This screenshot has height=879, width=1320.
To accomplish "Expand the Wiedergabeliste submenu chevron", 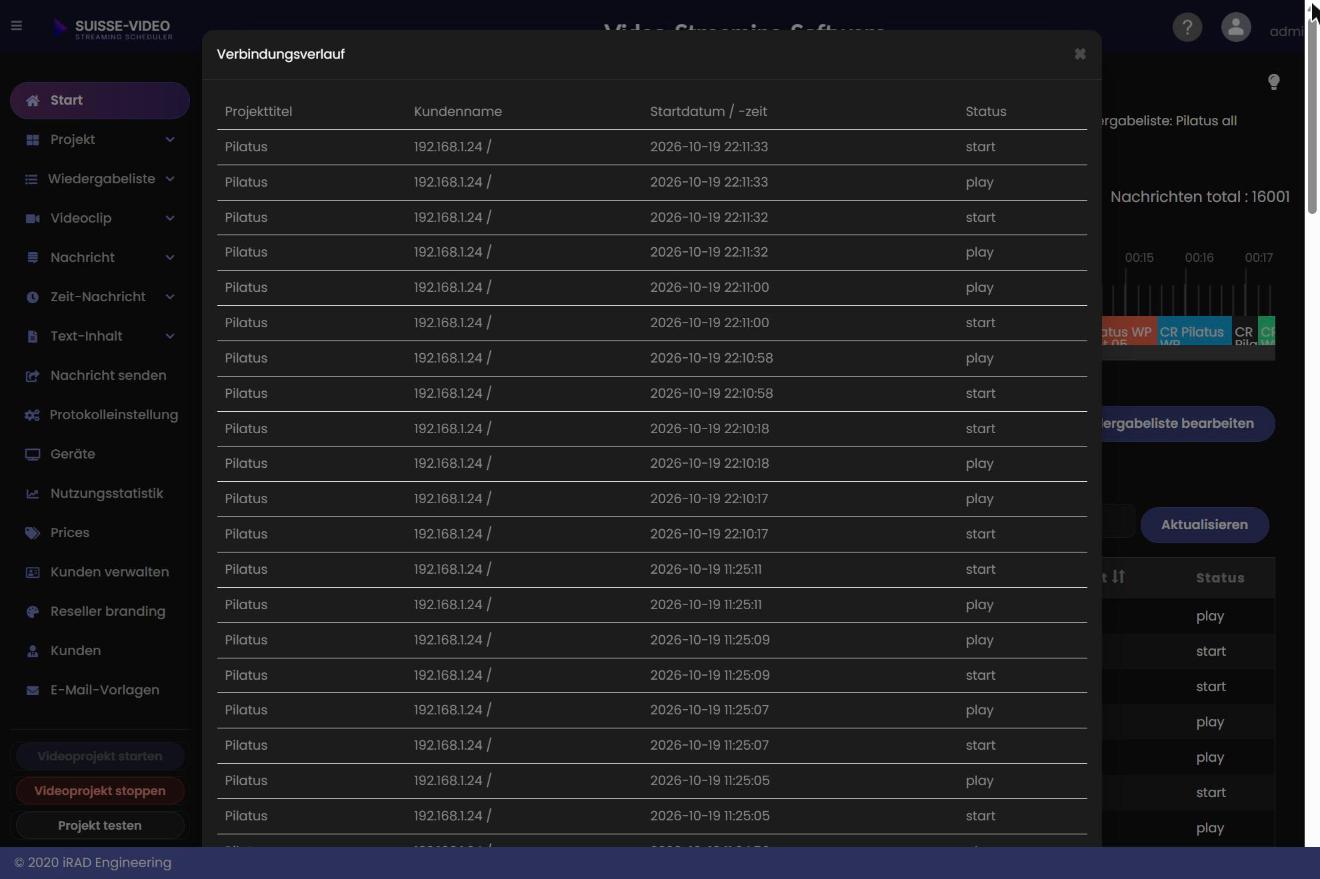I will (170, 179).
